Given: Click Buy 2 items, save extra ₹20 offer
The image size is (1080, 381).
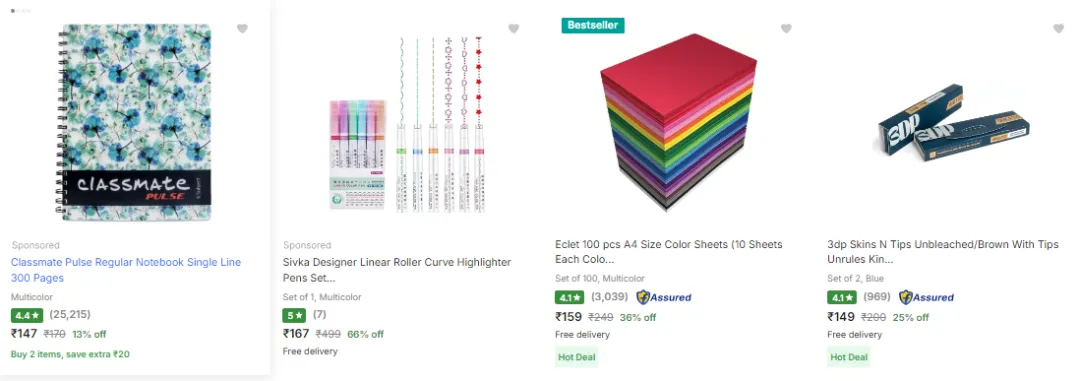Looking at the screenshot, I should click(70, 354).
